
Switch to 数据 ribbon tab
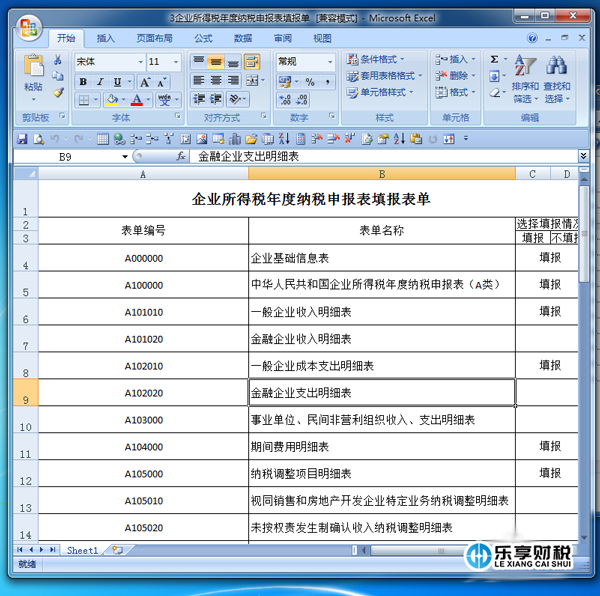[243, 38]
